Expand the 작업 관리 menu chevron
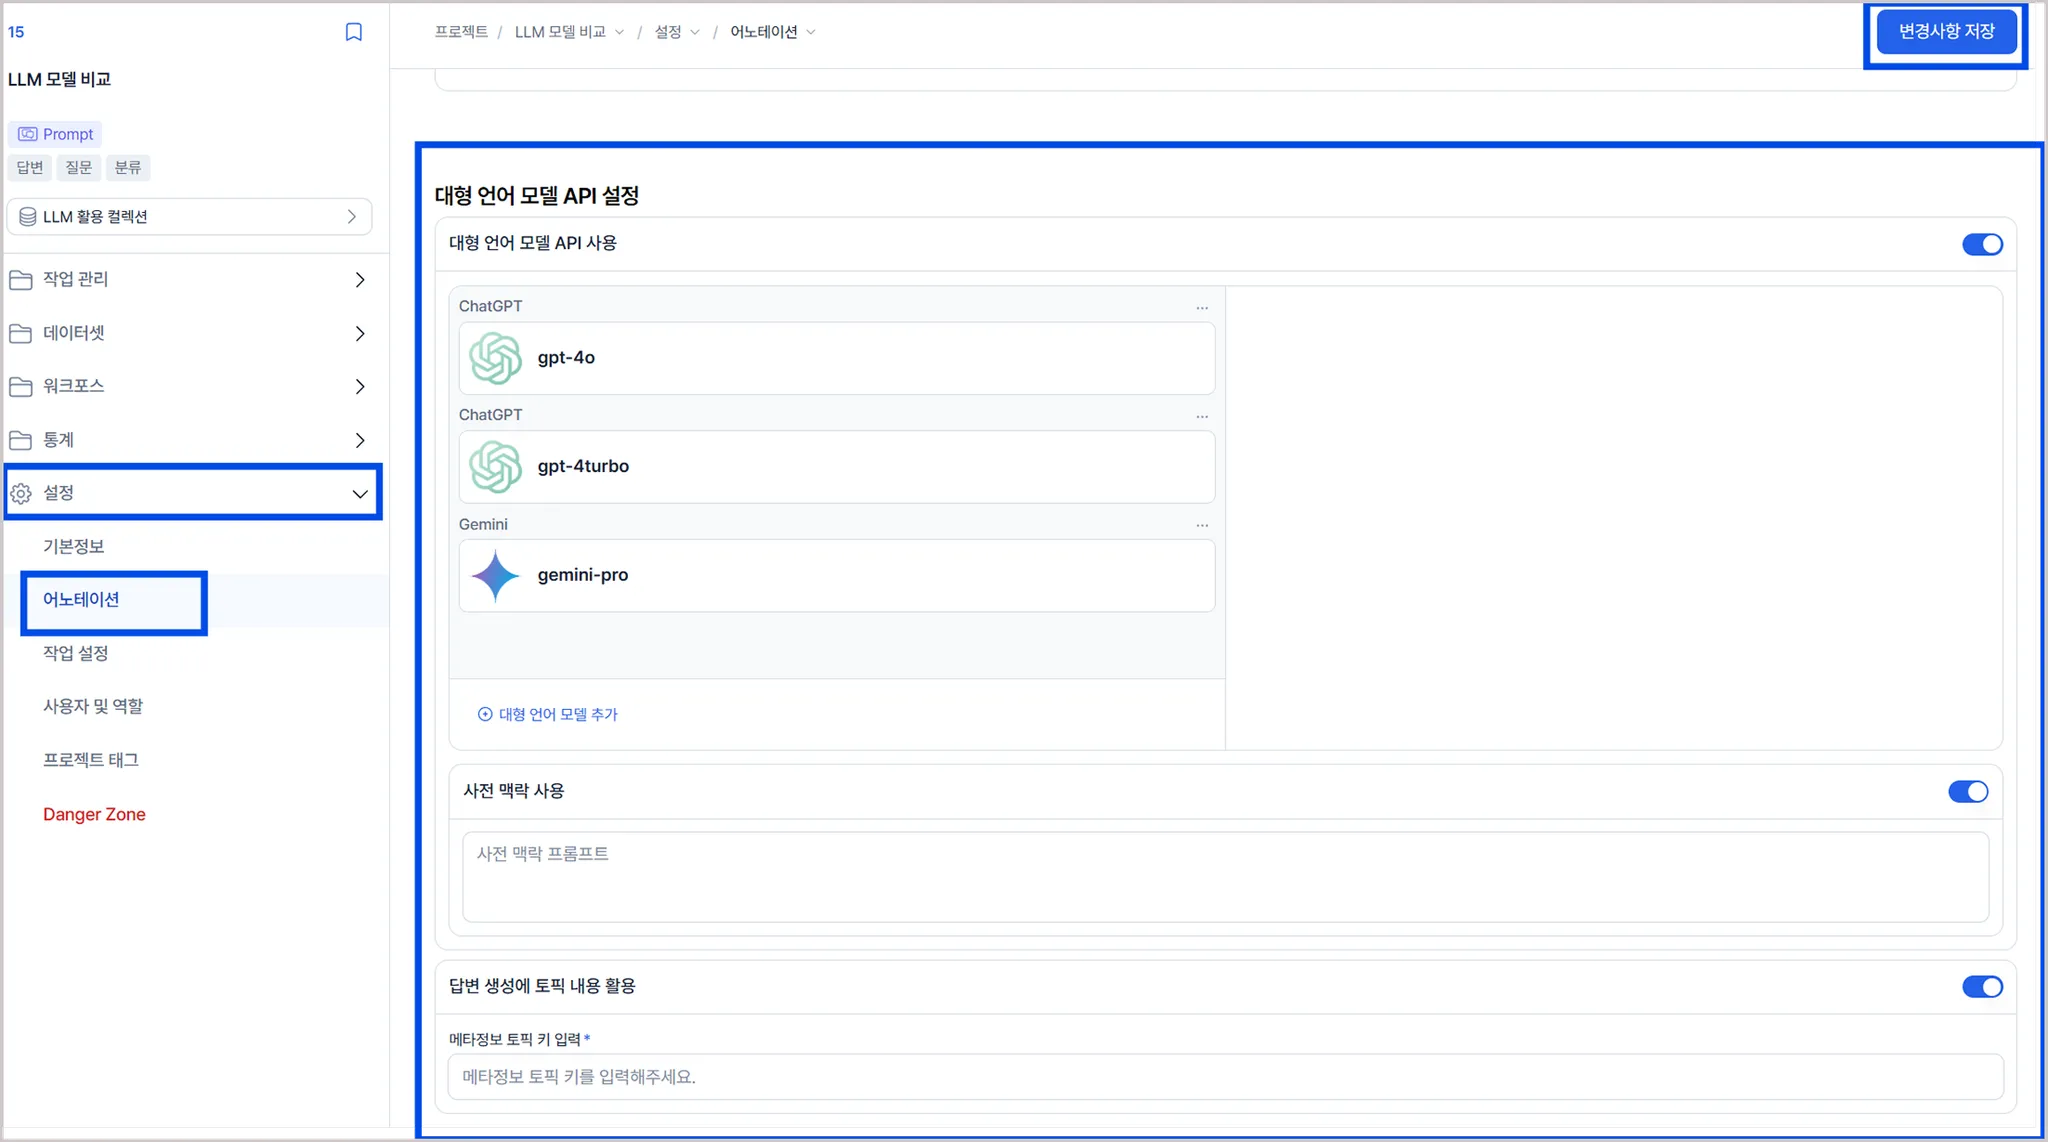This screenshot has height=1142, width=2048. (x=360, y=280)
